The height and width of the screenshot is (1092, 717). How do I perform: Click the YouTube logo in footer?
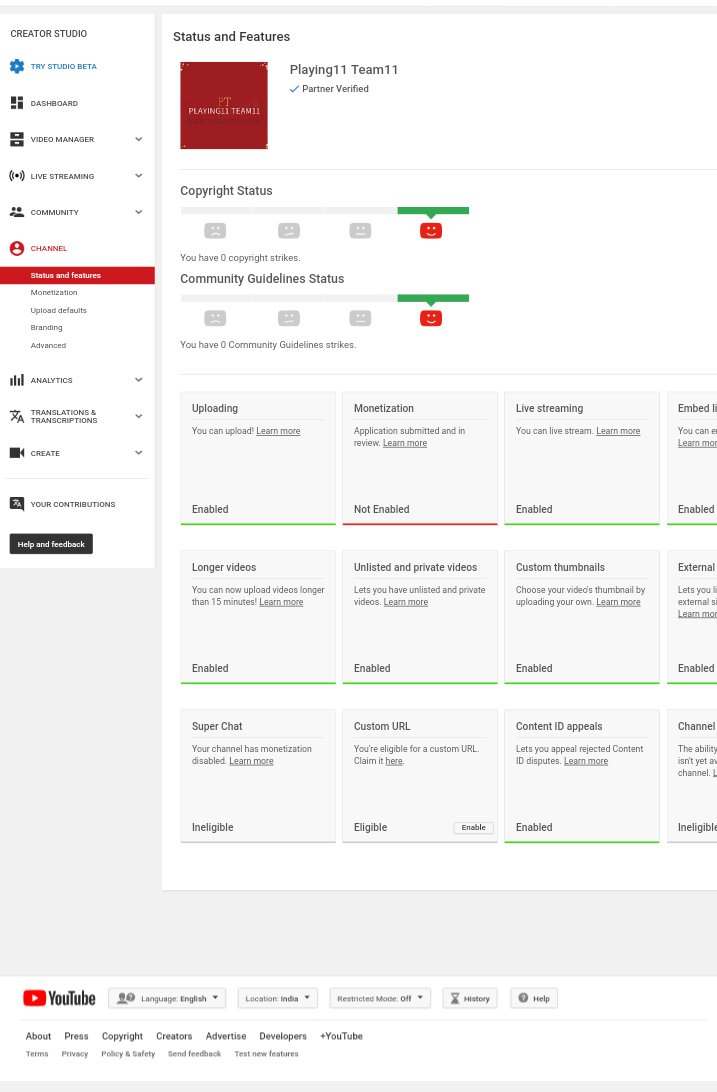(x=59, y=998)
